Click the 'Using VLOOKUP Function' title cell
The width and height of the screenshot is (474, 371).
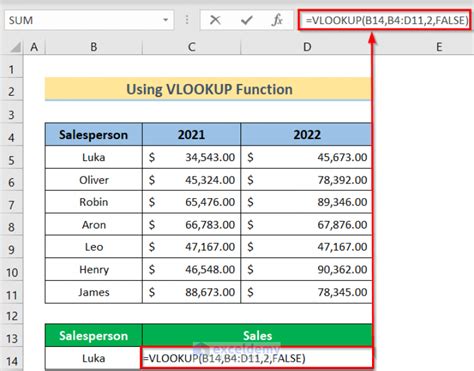(208, 89)
